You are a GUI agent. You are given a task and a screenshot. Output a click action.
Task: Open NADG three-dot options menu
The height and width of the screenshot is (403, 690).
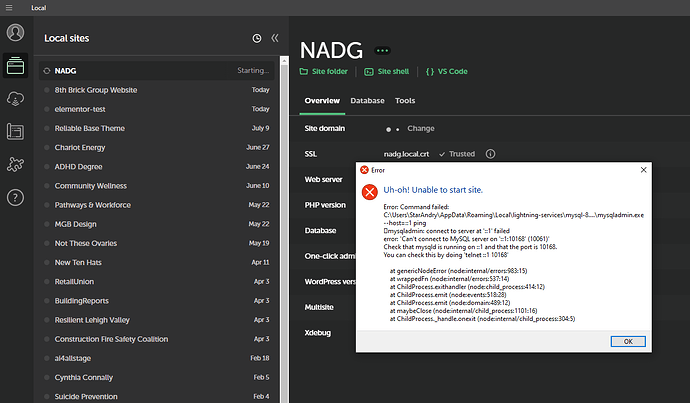tap(382, 51)
